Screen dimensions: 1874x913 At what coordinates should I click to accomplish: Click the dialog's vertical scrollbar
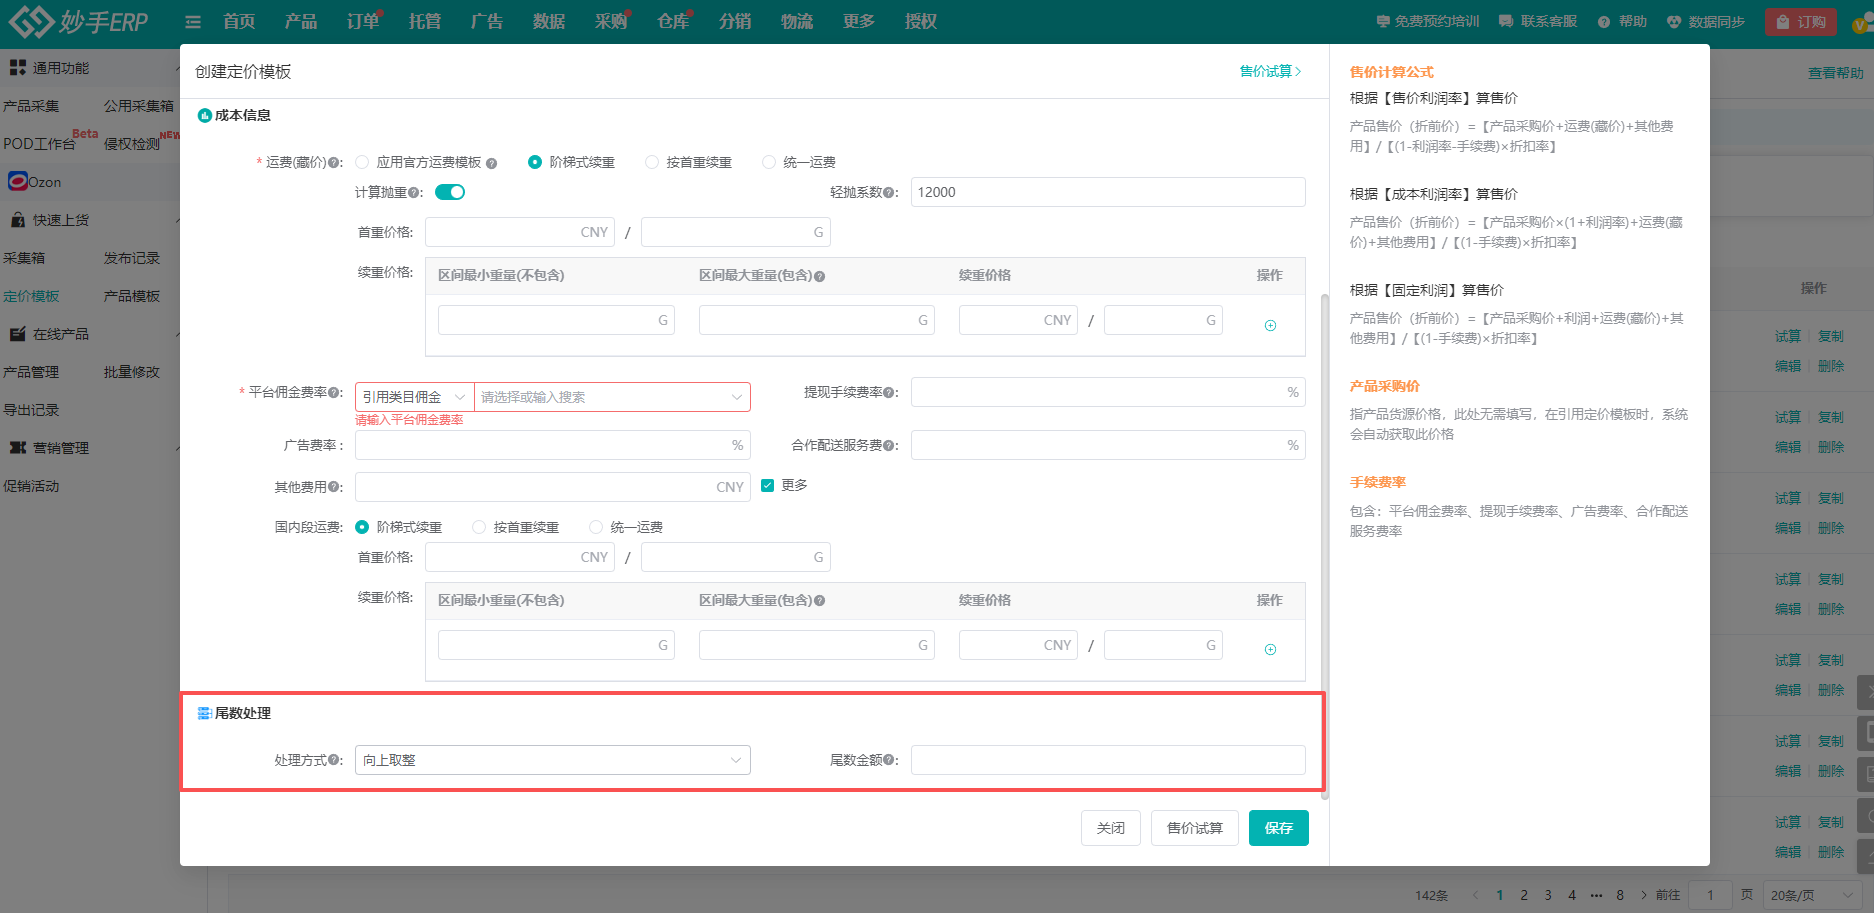click(1325, 540)
